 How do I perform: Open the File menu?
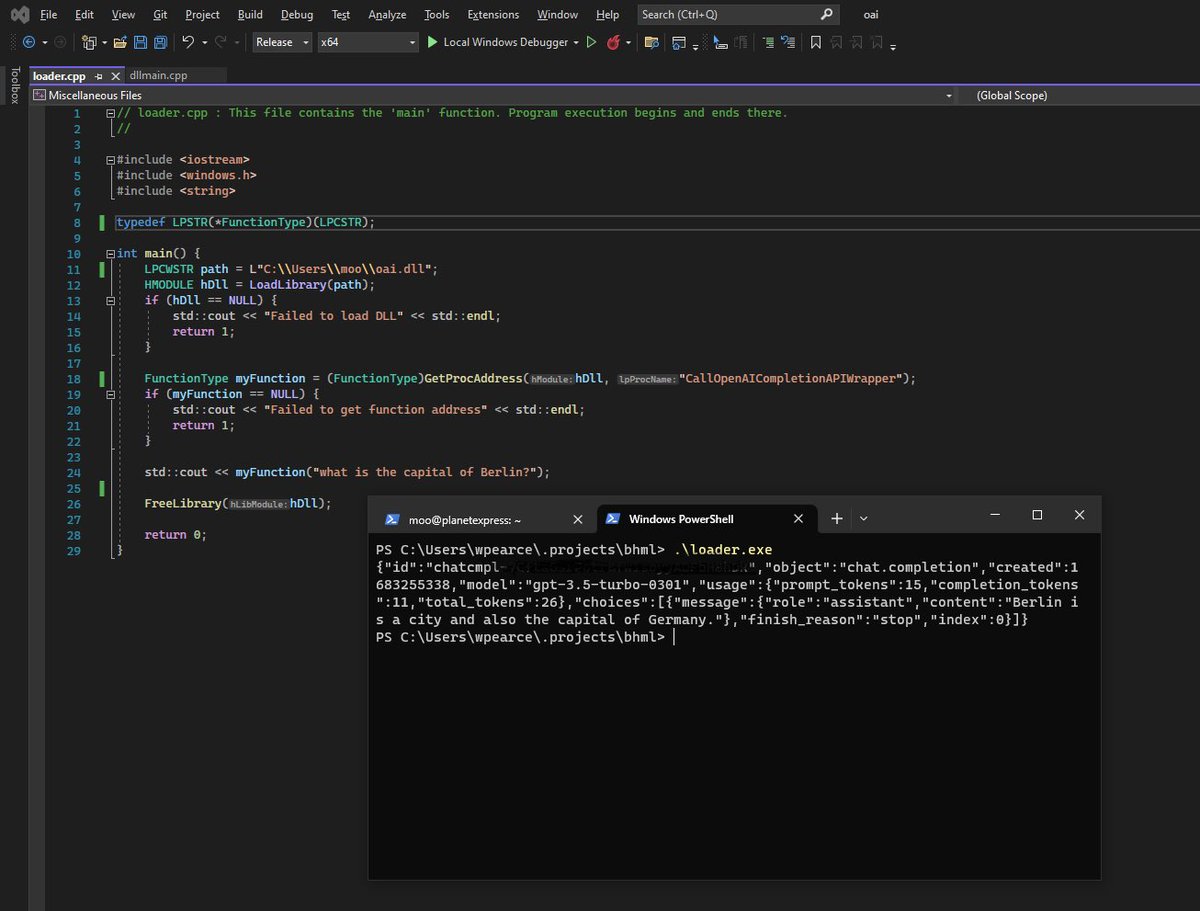coord(49,14)
